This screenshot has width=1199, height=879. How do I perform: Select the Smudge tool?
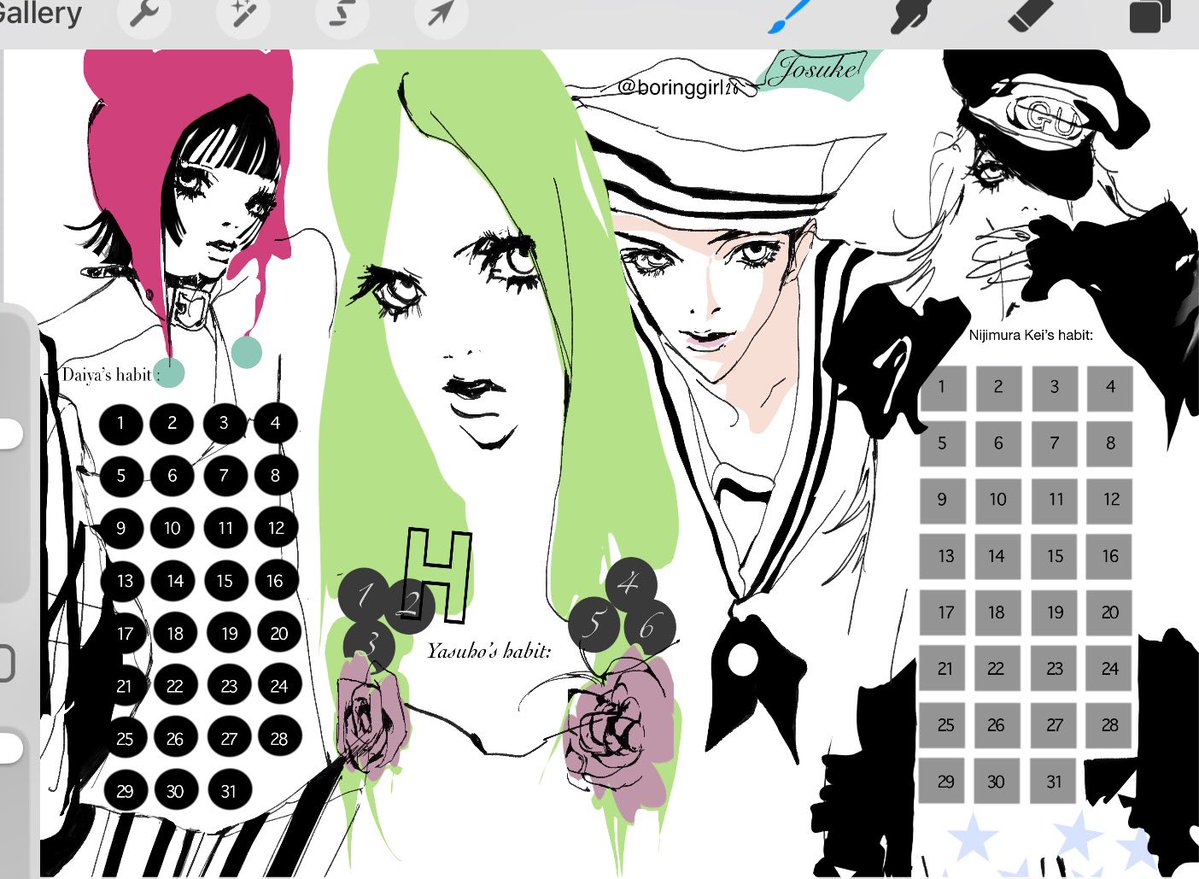click(910, 15)
